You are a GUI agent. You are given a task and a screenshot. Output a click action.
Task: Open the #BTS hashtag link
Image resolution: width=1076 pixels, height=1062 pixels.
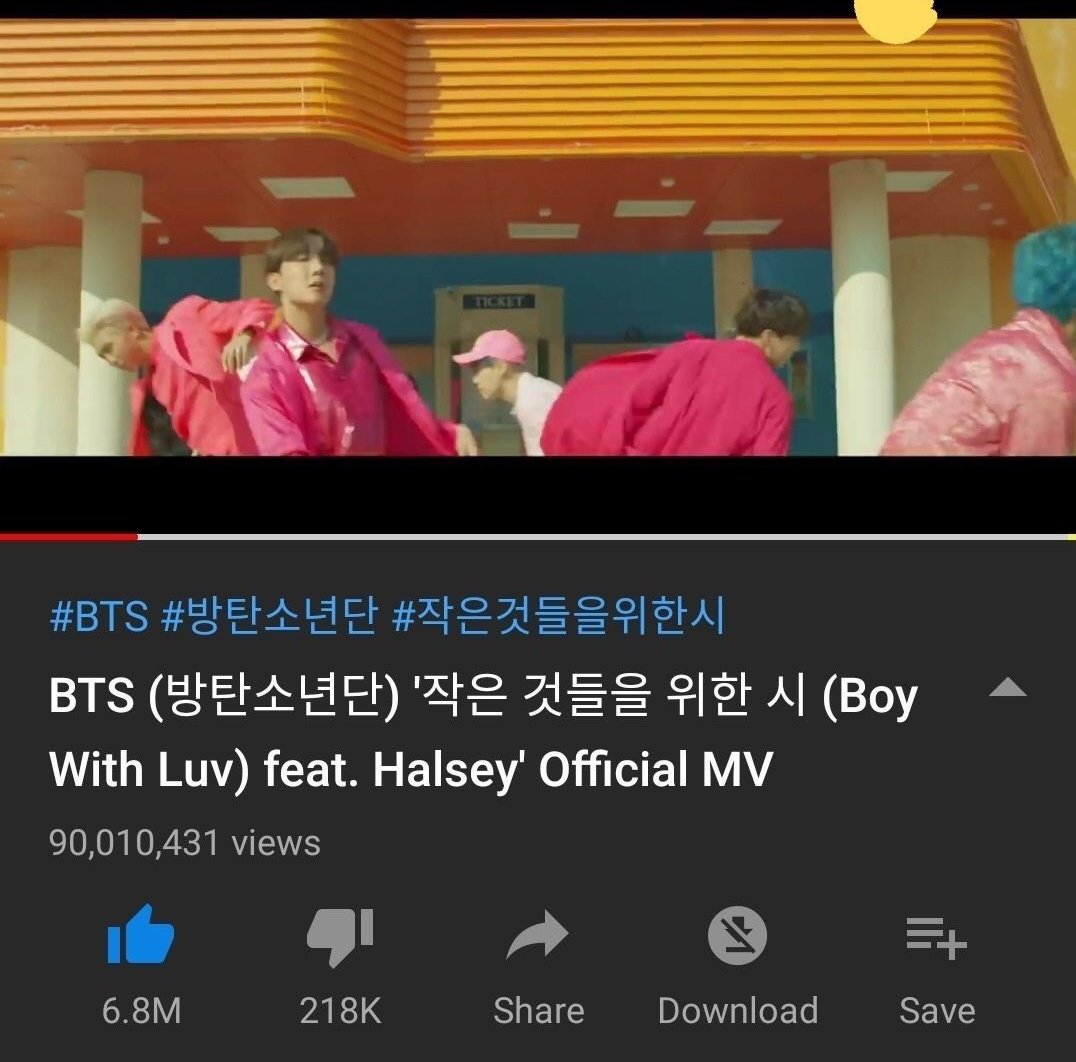tap(99, 615)
